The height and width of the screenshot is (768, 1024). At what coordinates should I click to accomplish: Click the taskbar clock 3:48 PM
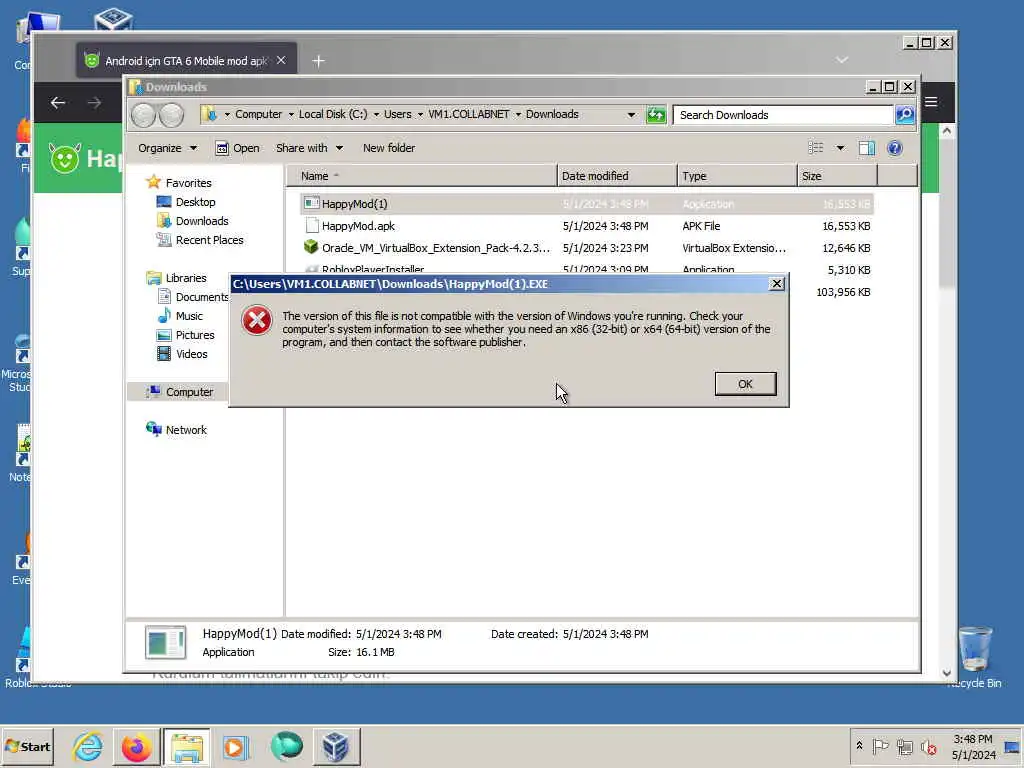[x=972, y=739]
